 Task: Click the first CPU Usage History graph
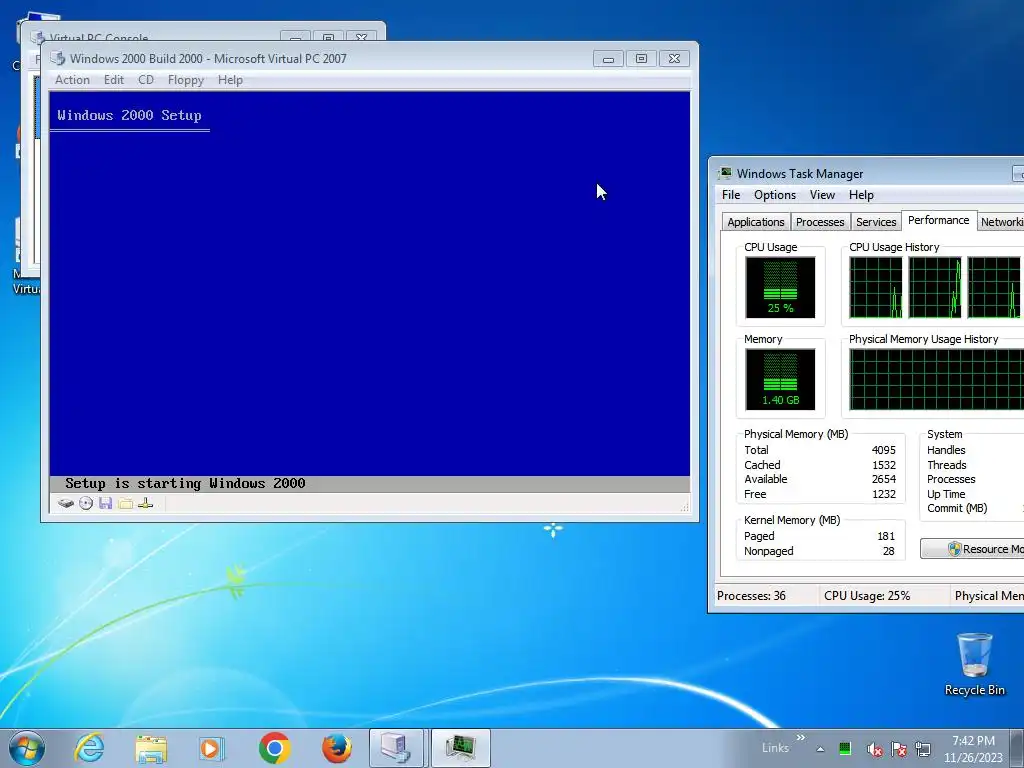(x=876, y=287)
